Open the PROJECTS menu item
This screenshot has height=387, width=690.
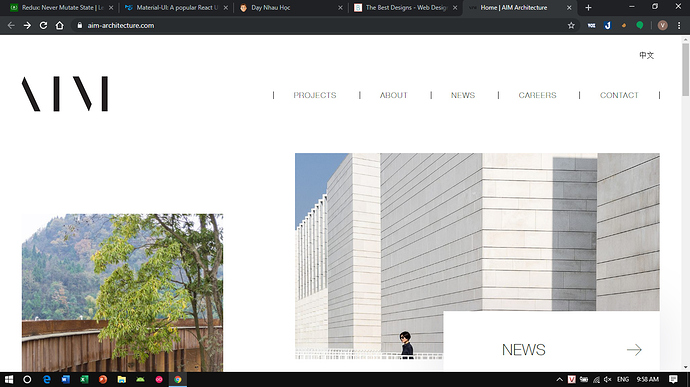coord(315,95)
